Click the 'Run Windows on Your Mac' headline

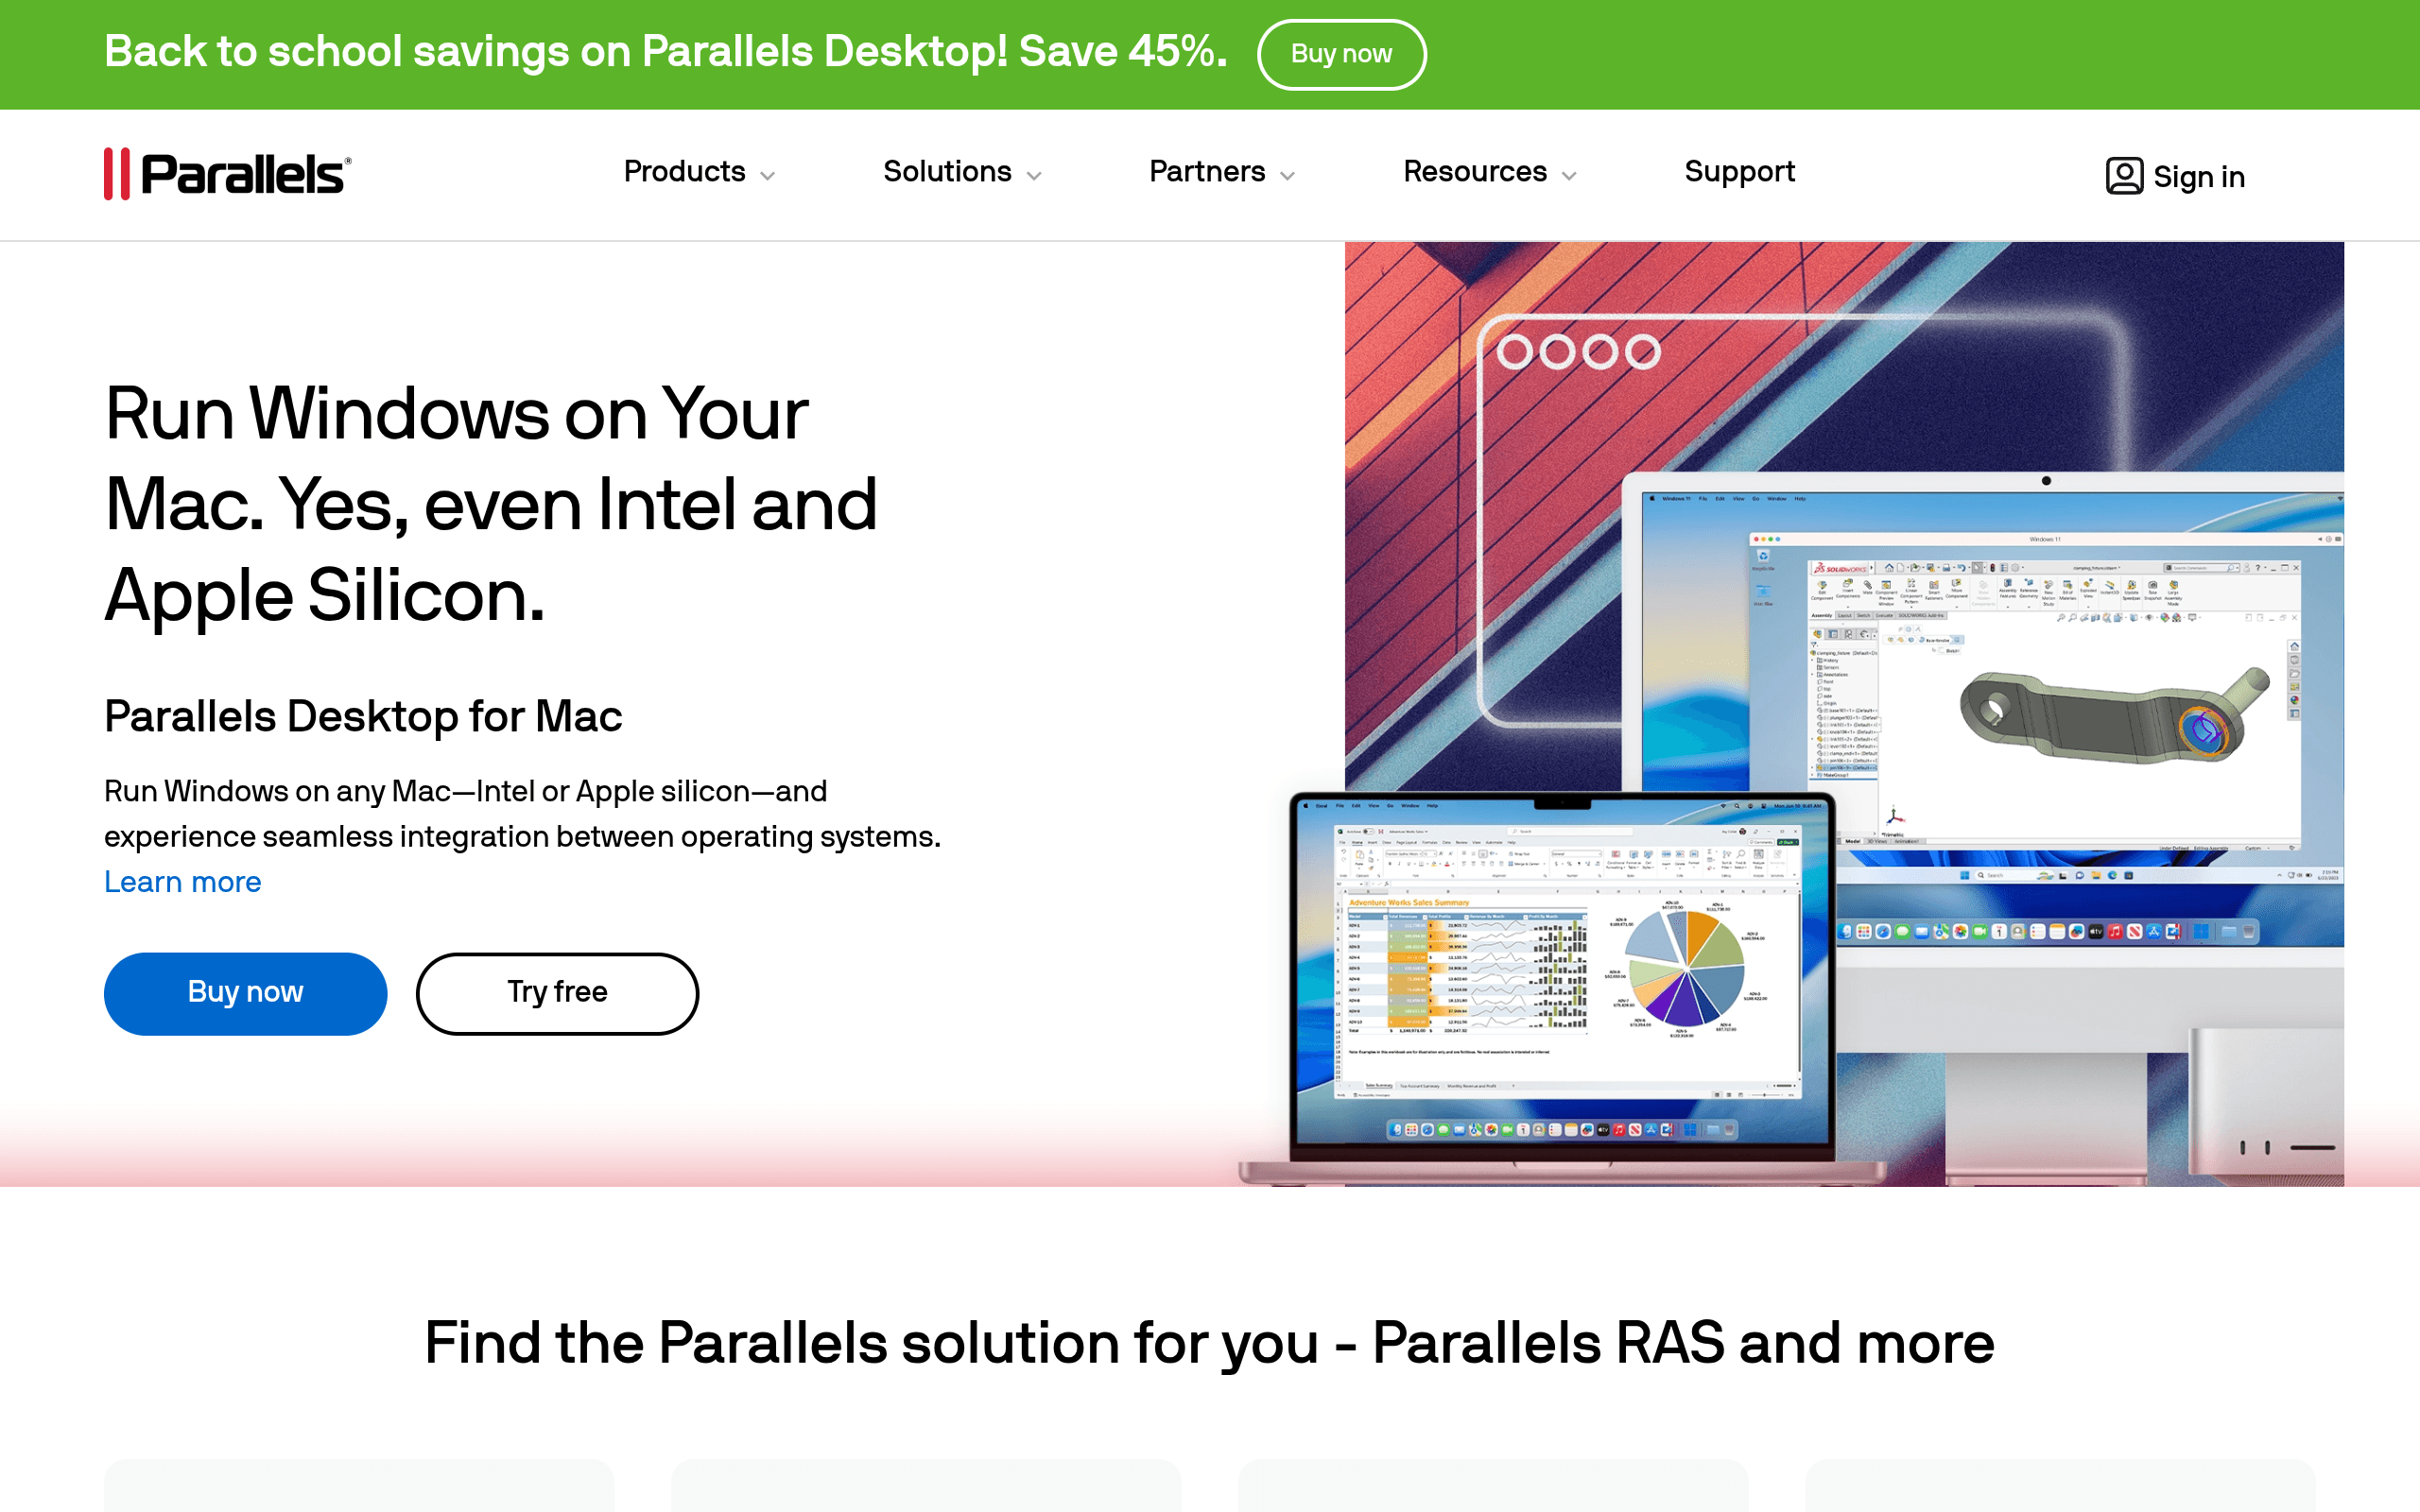pos(491,504)
